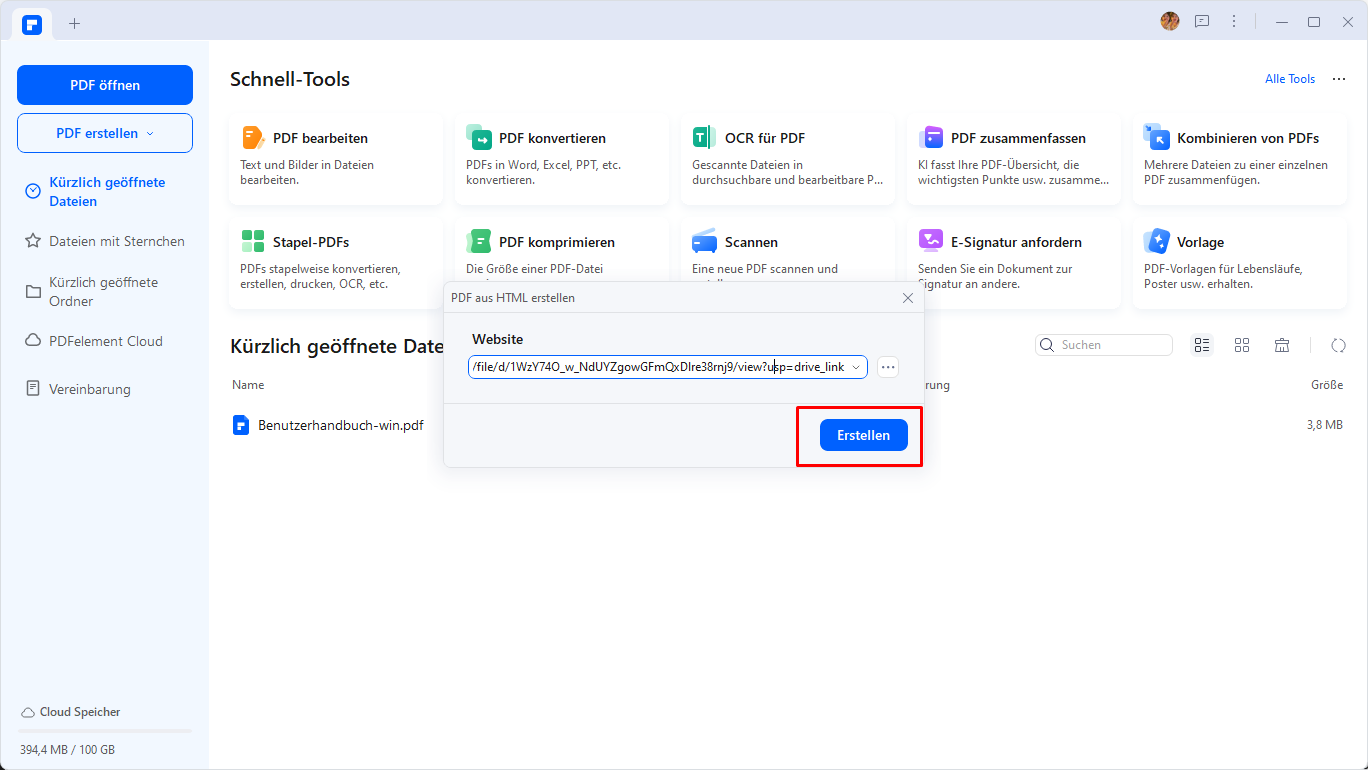Click the PDF bearbeiten tool icon
Screen dimensions: 1368x770
tap(253, 138)
